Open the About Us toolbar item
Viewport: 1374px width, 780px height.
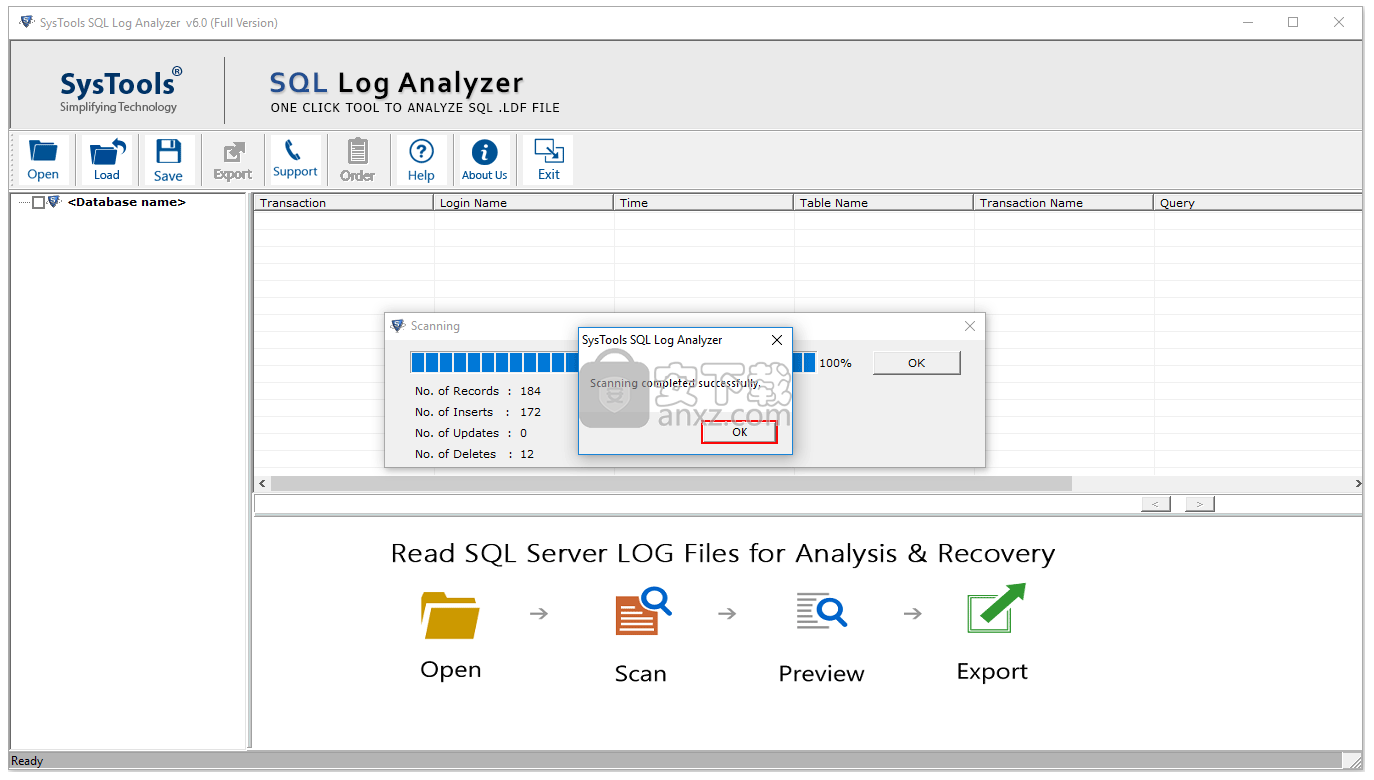[484, 160]
